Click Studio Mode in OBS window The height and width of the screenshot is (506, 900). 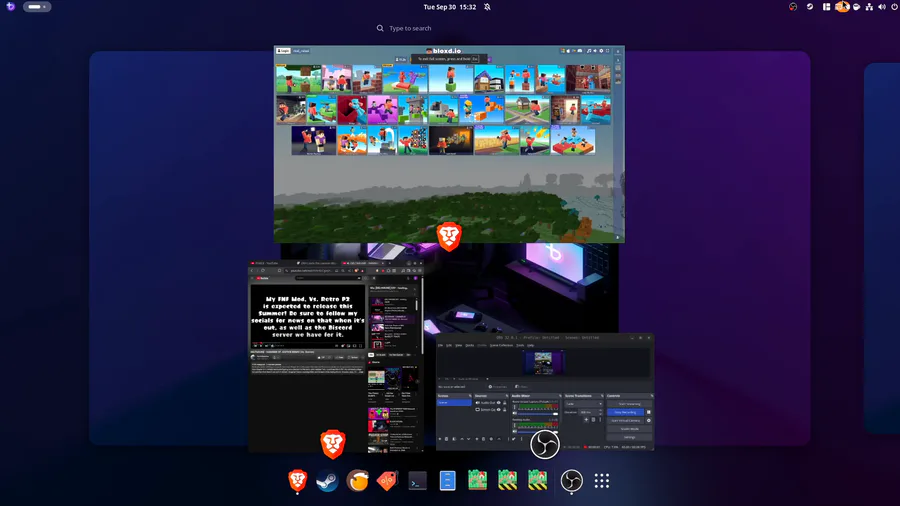point(630,429)
